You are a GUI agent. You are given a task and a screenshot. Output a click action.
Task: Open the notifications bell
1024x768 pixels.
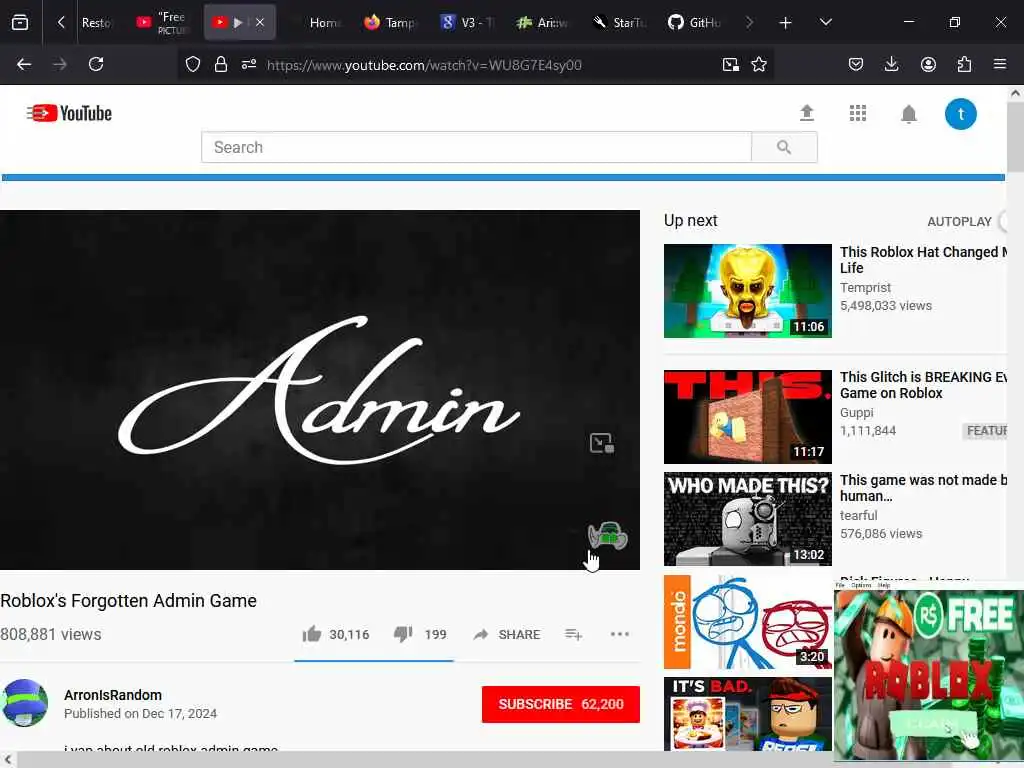(908, 114)
